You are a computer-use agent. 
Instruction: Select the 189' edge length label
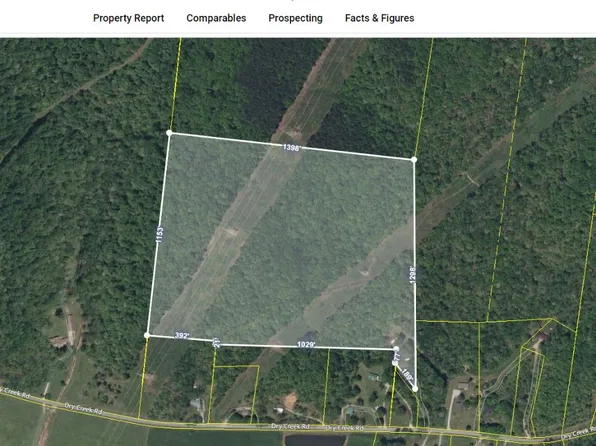pyautogui.click(x=407, y=375)
